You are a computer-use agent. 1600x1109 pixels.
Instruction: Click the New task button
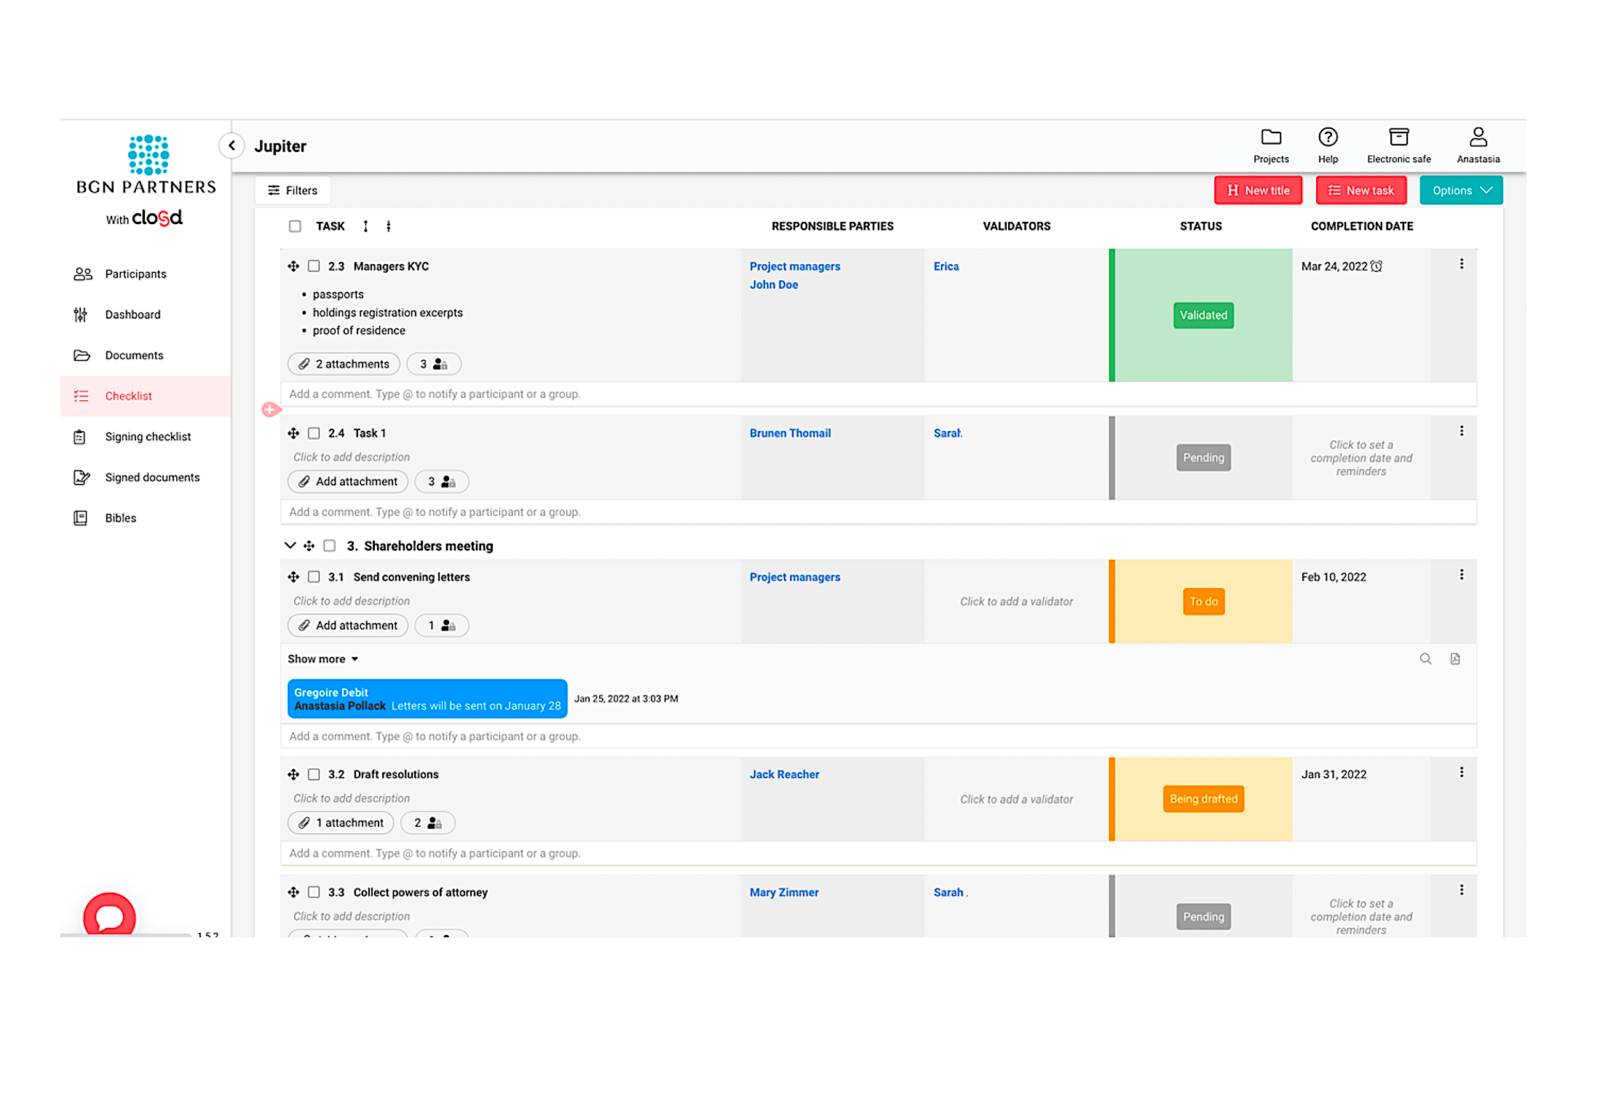(x=1360, y=190)
